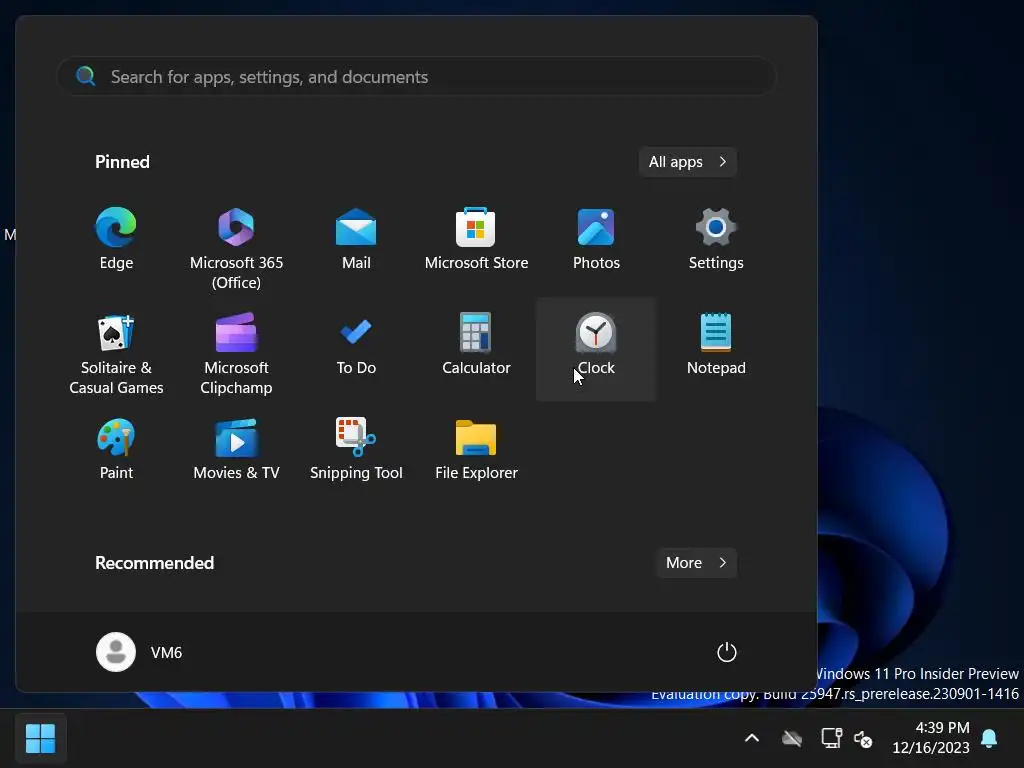This screenshot has width=1024, height=768.
Task: Open the Paint app
Action: pos(116,451)
